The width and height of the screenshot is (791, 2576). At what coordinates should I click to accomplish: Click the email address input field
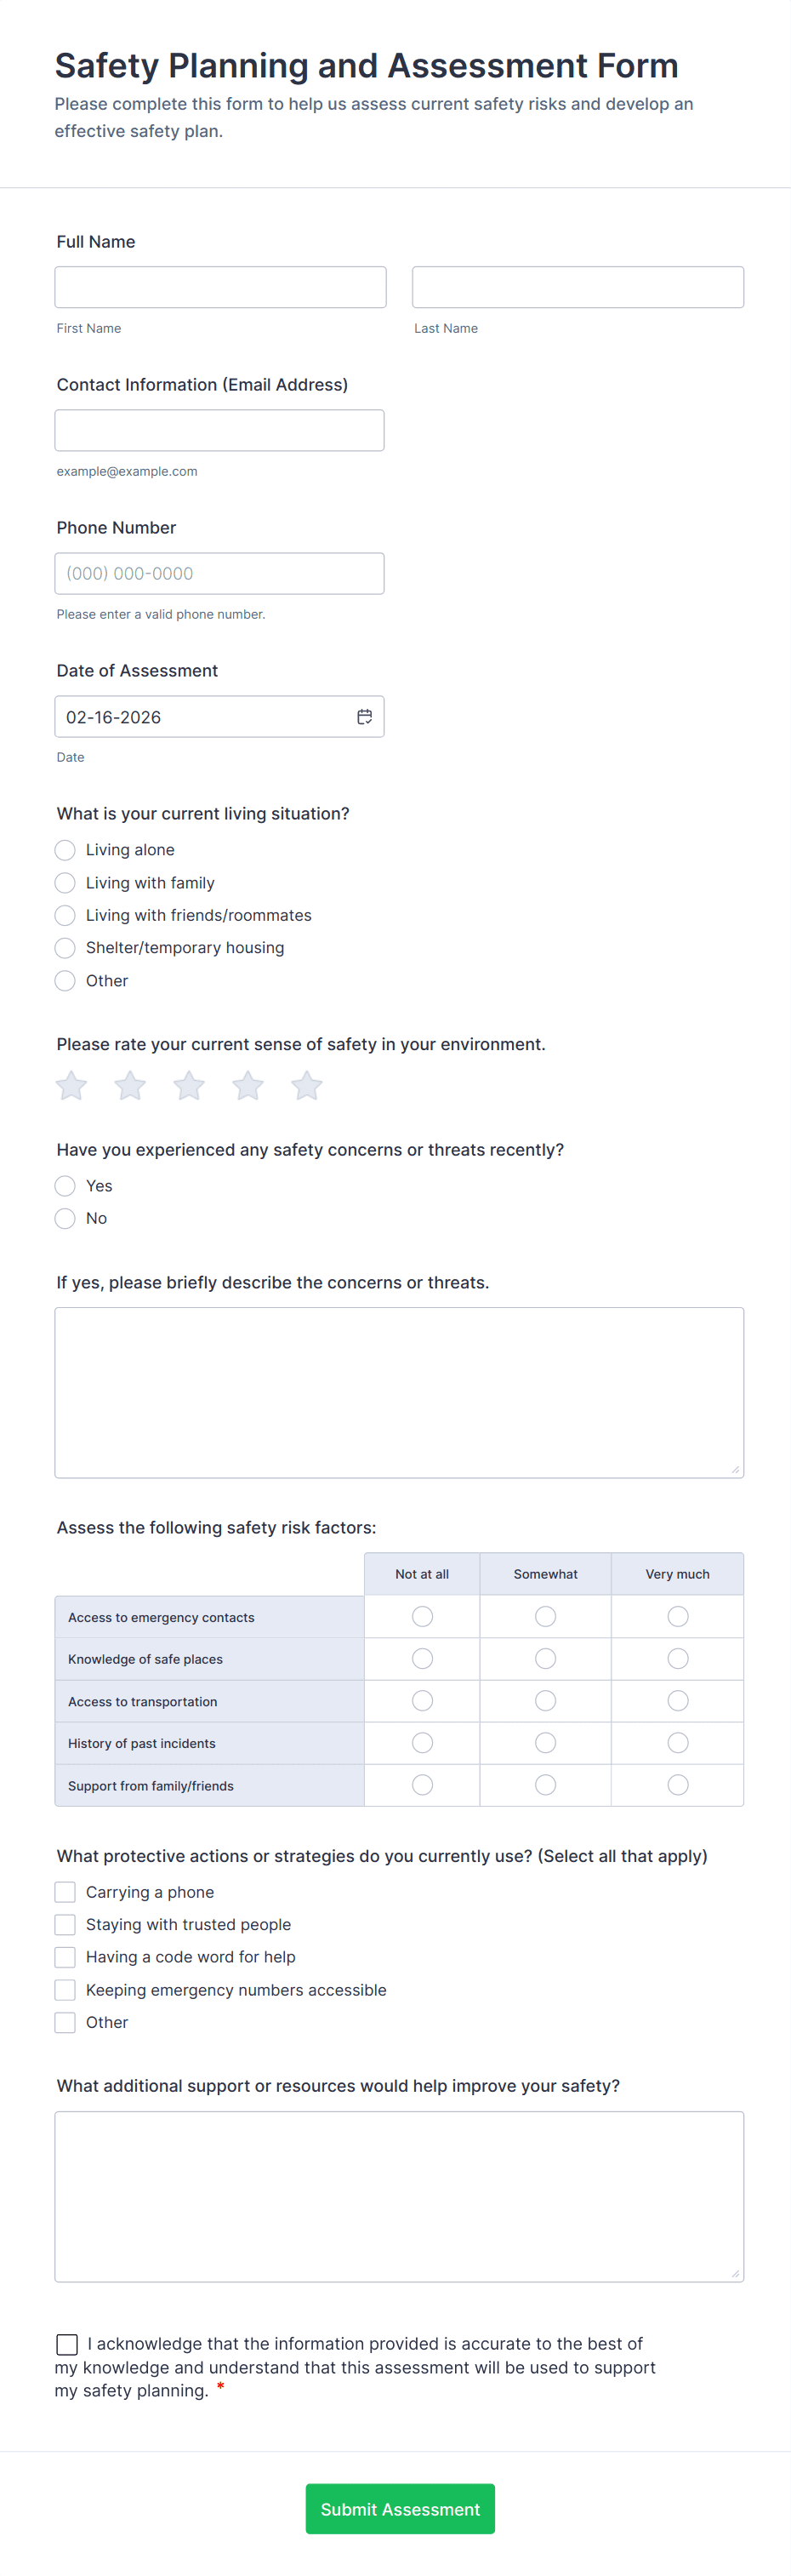(x=219, y=430)
